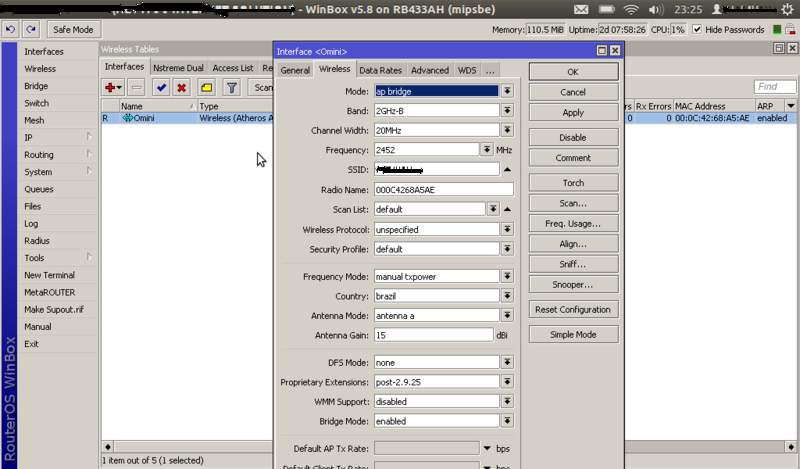
Task: Open the Frequency dropdown arrow
Action: [x=487, y=150]
